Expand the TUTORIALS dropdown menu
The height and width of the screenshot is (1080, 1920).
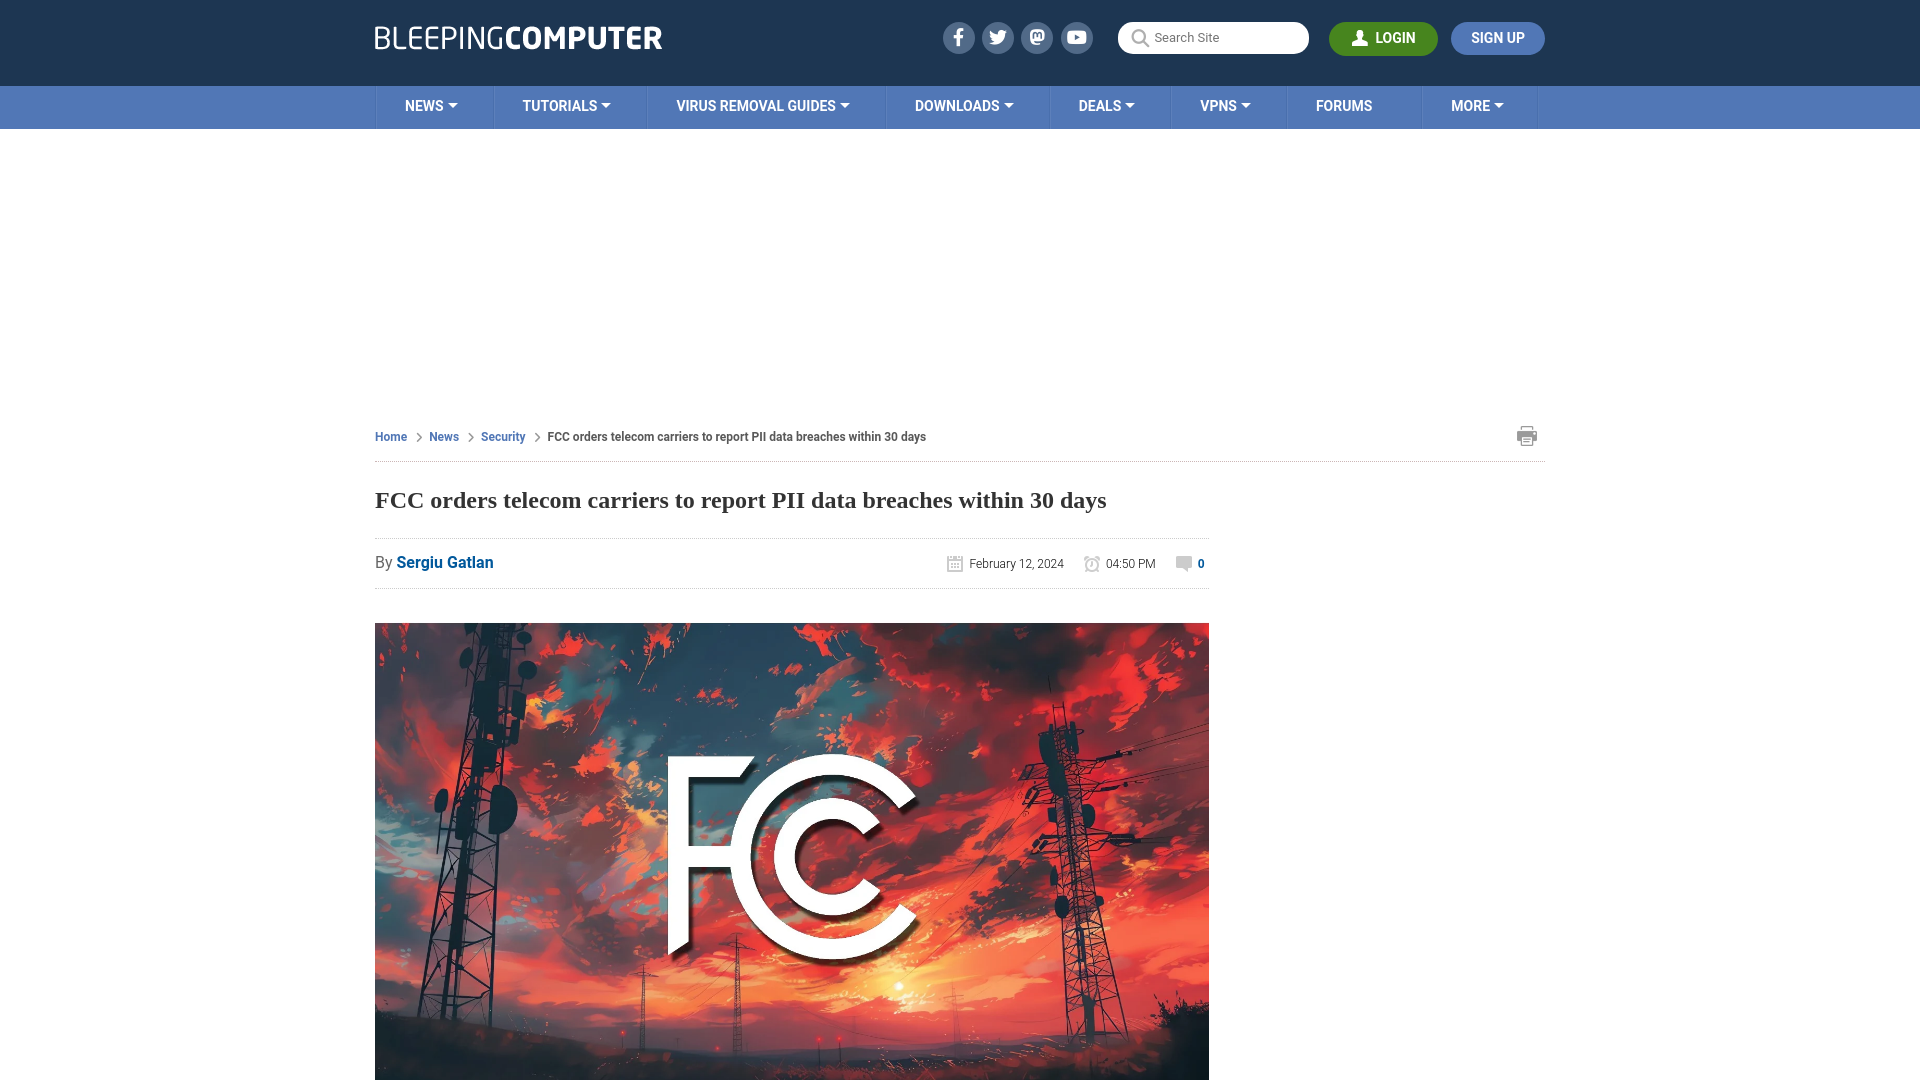pos(564,105)
